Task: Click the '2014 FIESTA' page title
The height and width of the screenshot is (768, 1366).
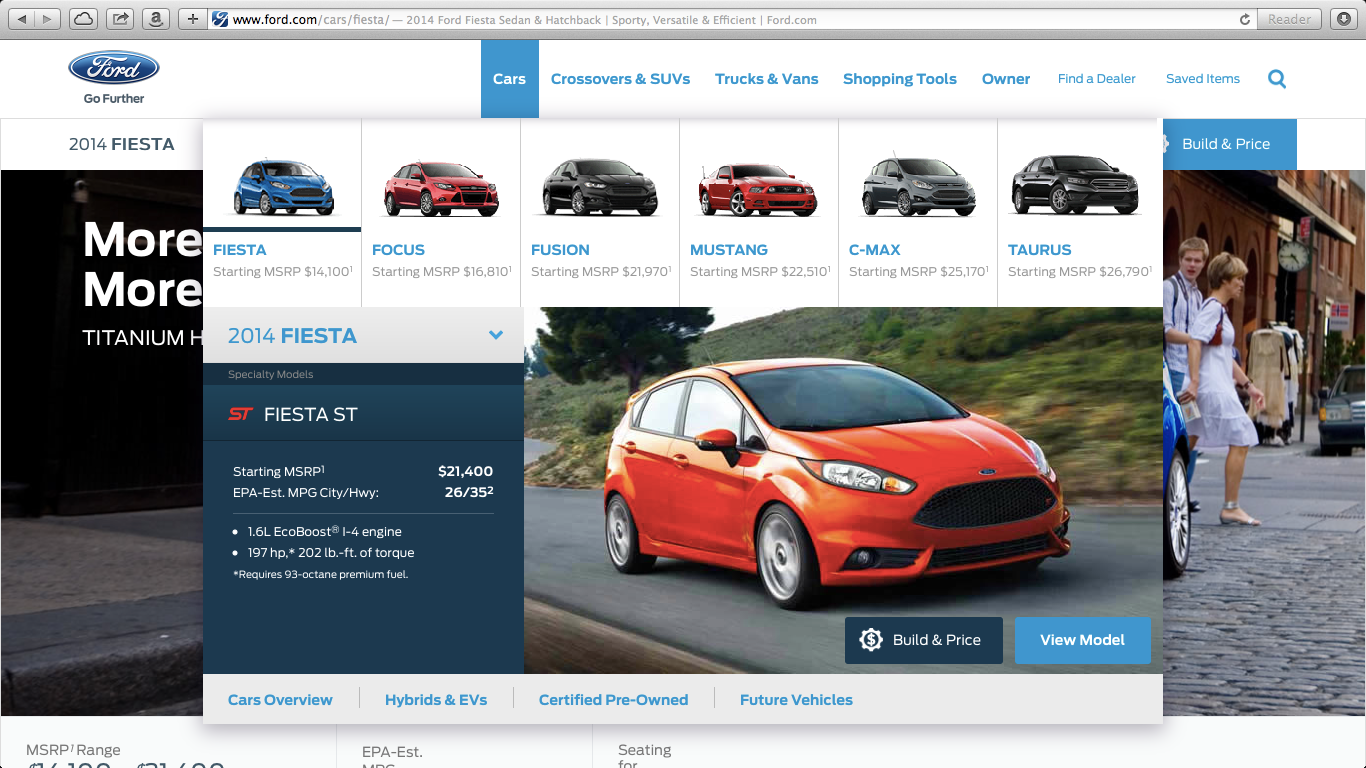Action: pos(122,144)
